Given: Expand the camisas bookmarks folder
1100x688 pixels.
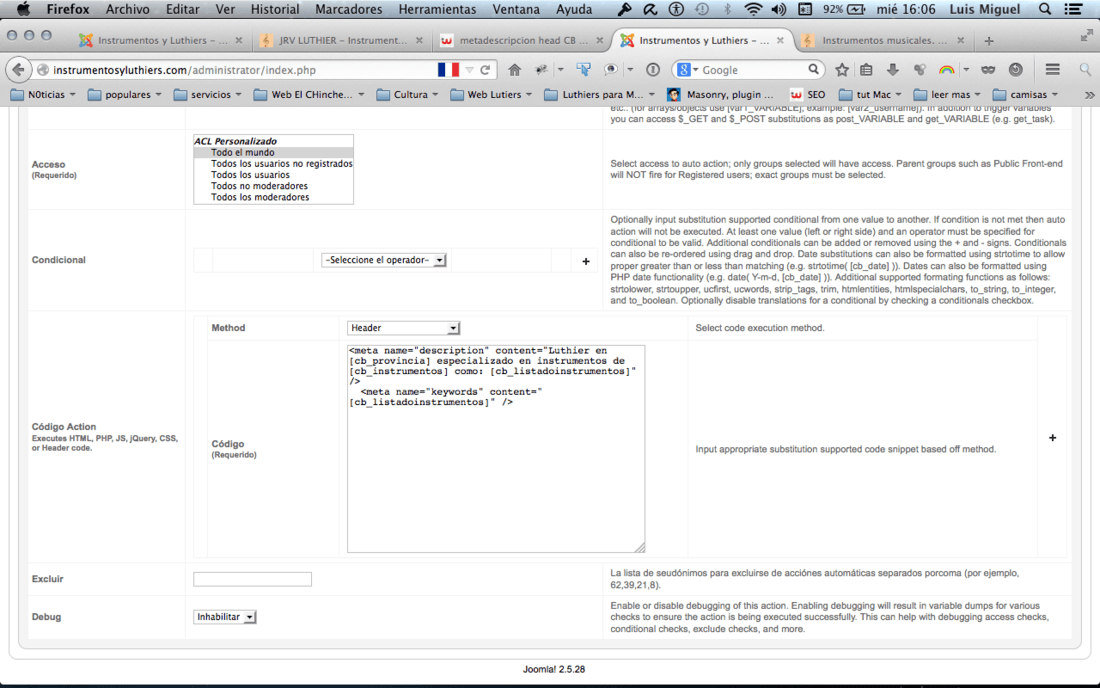Looking at the screenshot, I should point(1026,95).
